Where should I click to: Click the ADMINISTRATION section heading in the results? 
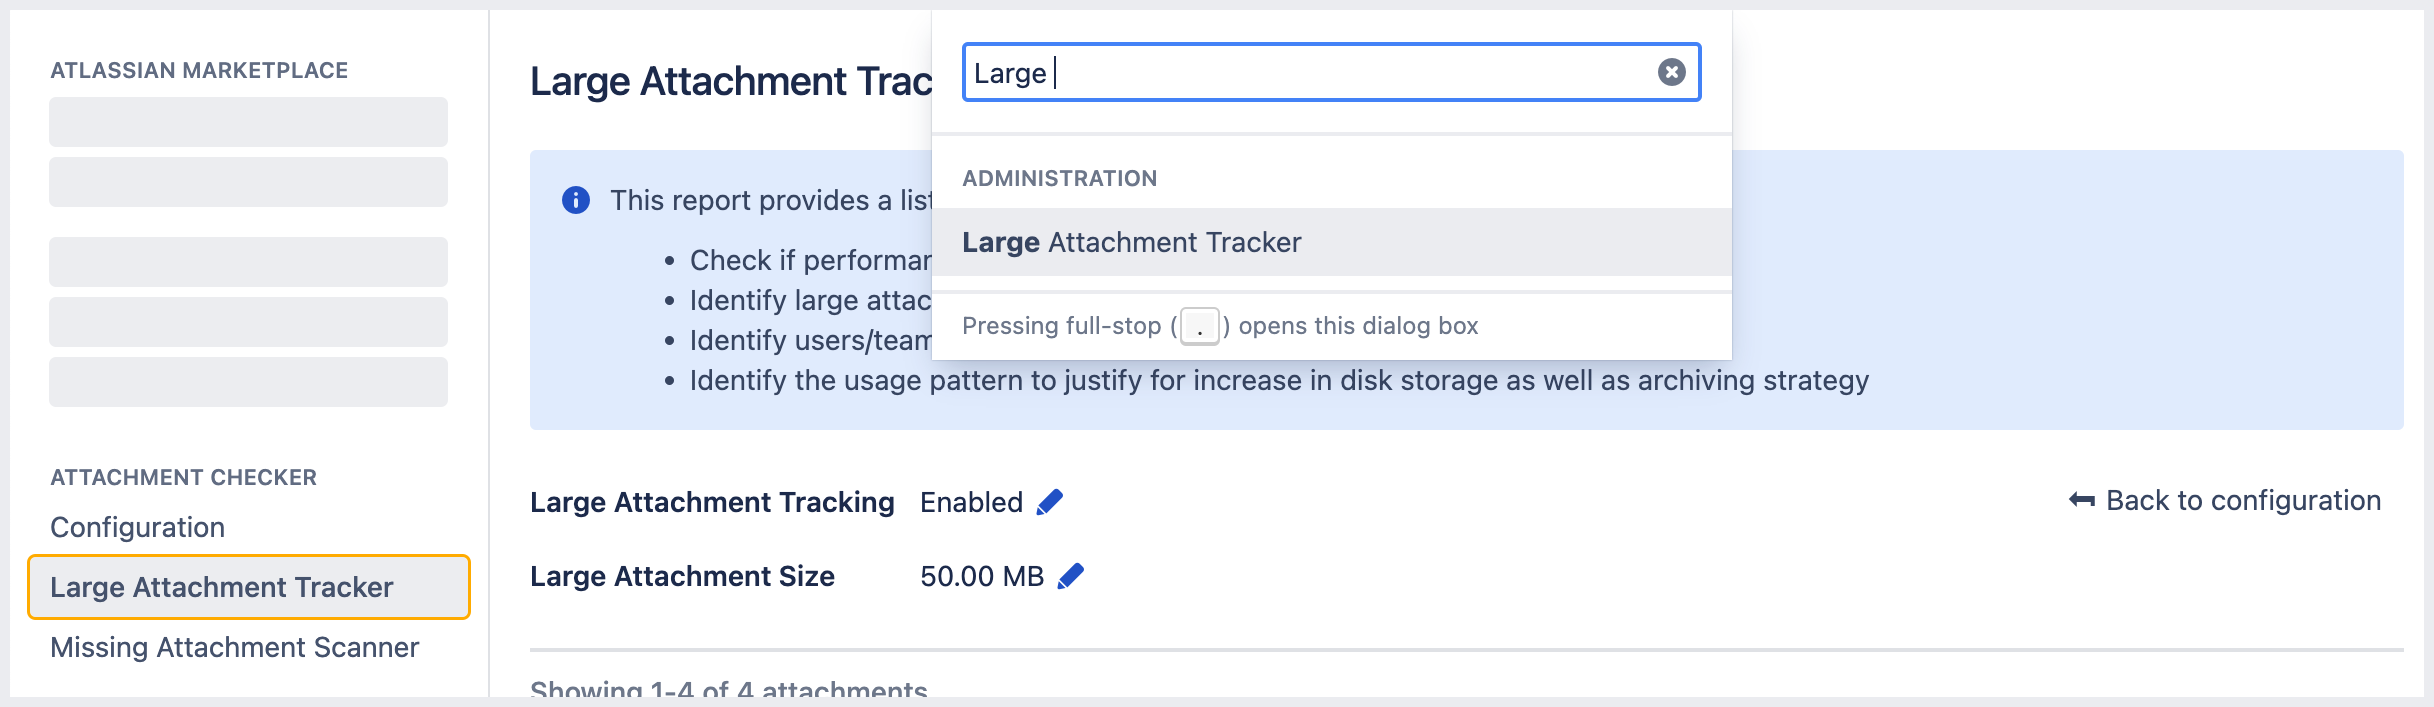pyautogui.click(x=1059, y=178)
